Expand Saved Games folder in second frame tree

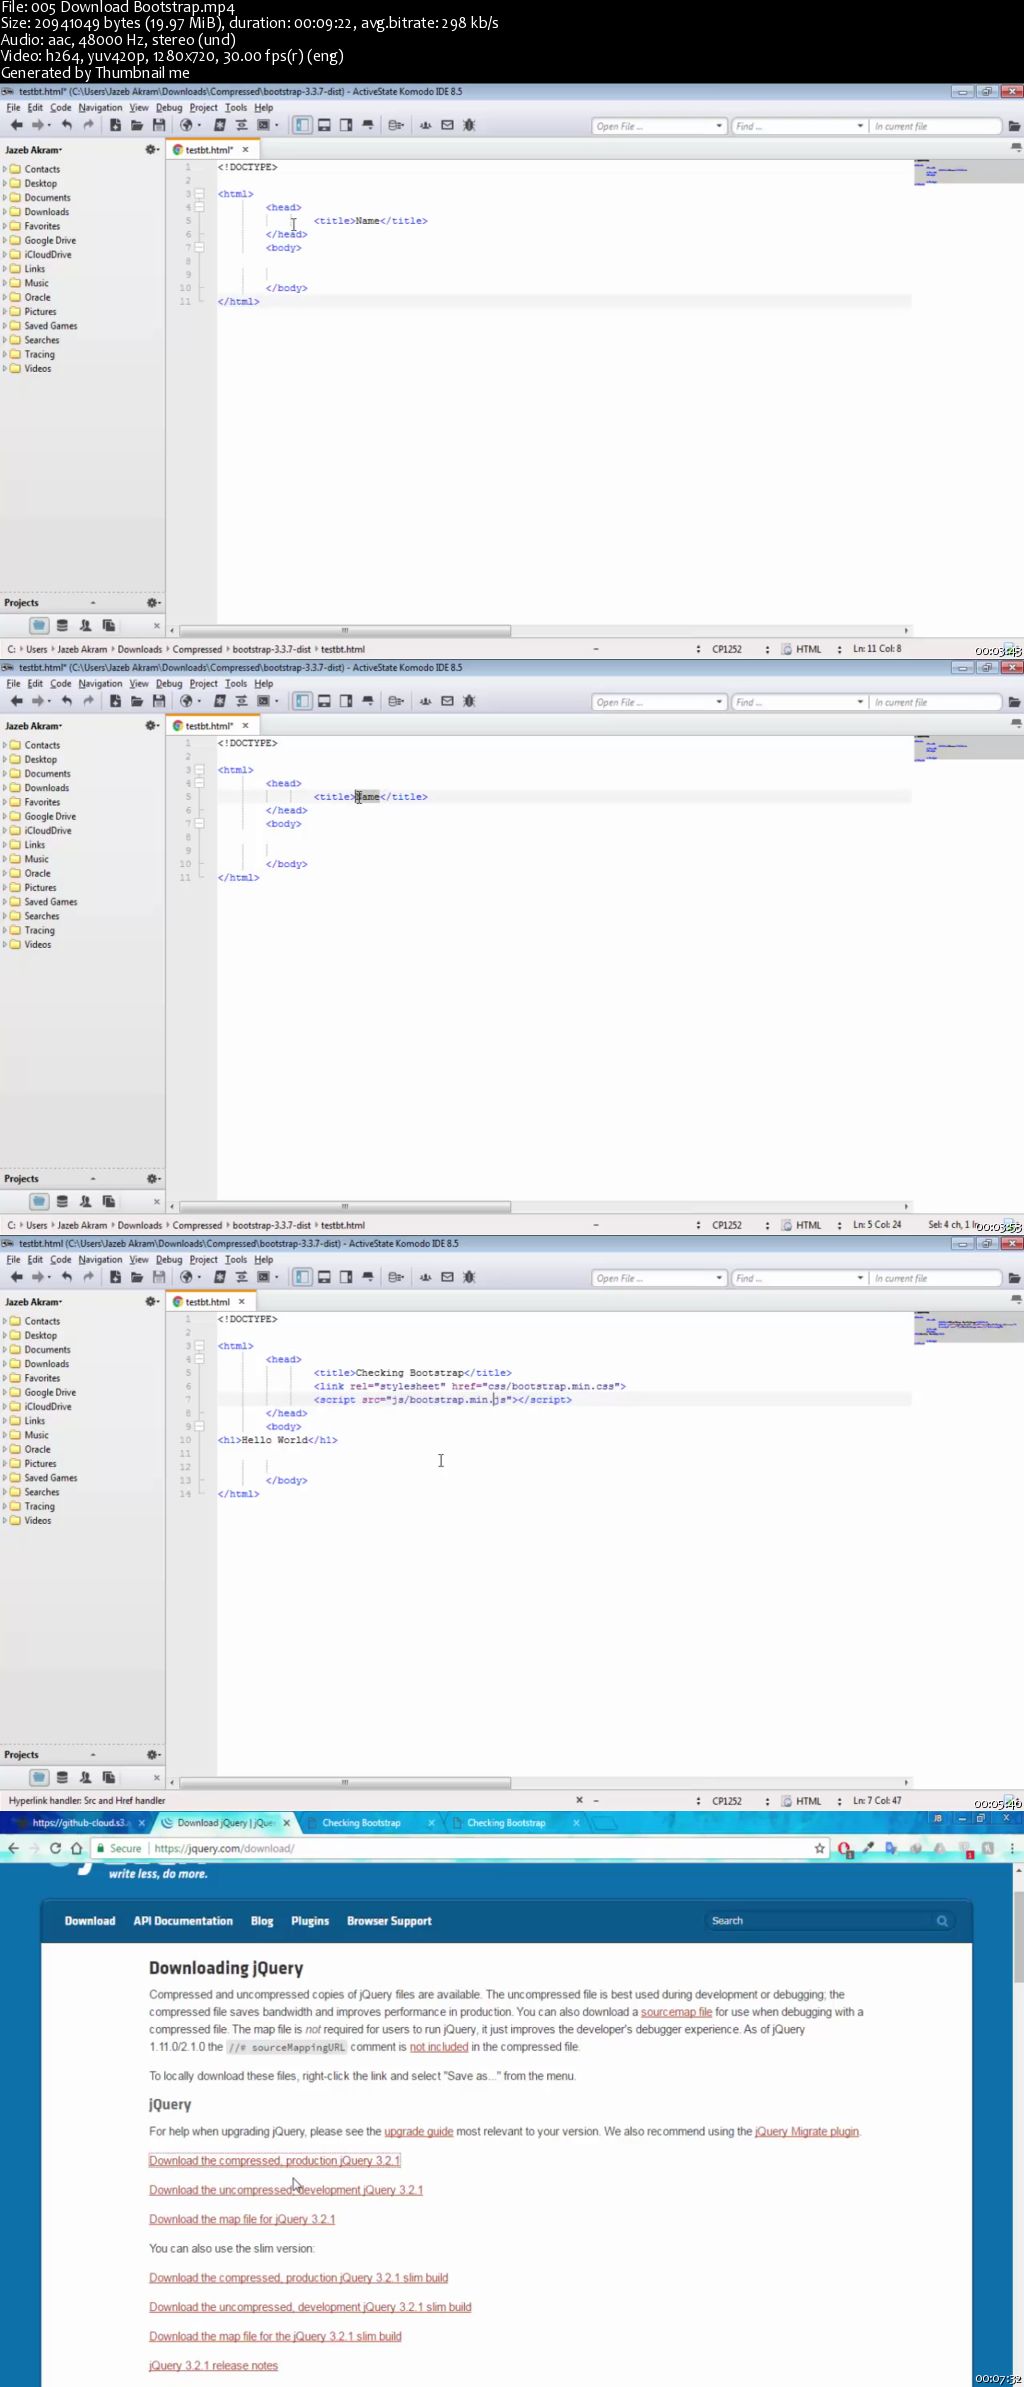point(5,902)
